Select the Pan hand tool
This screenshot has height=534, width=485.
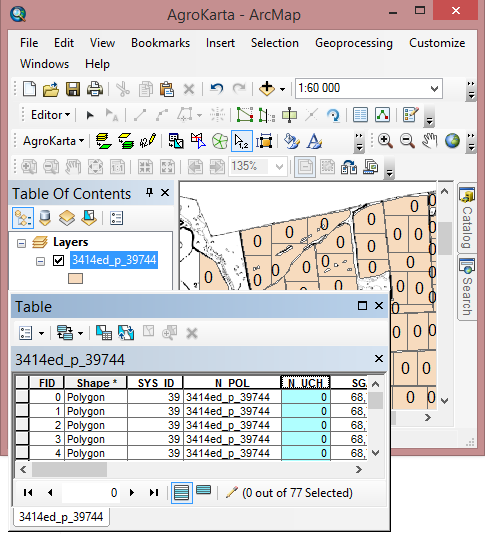point(430,141)
